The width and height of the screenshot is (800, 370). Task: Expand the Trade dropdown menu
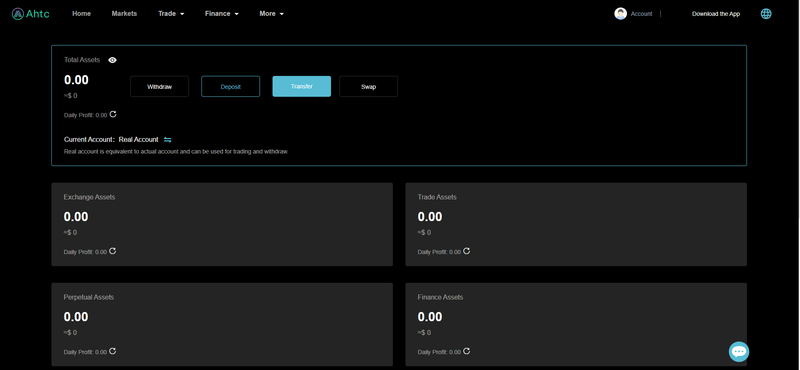pyautogui.click(x=171, y=14)
